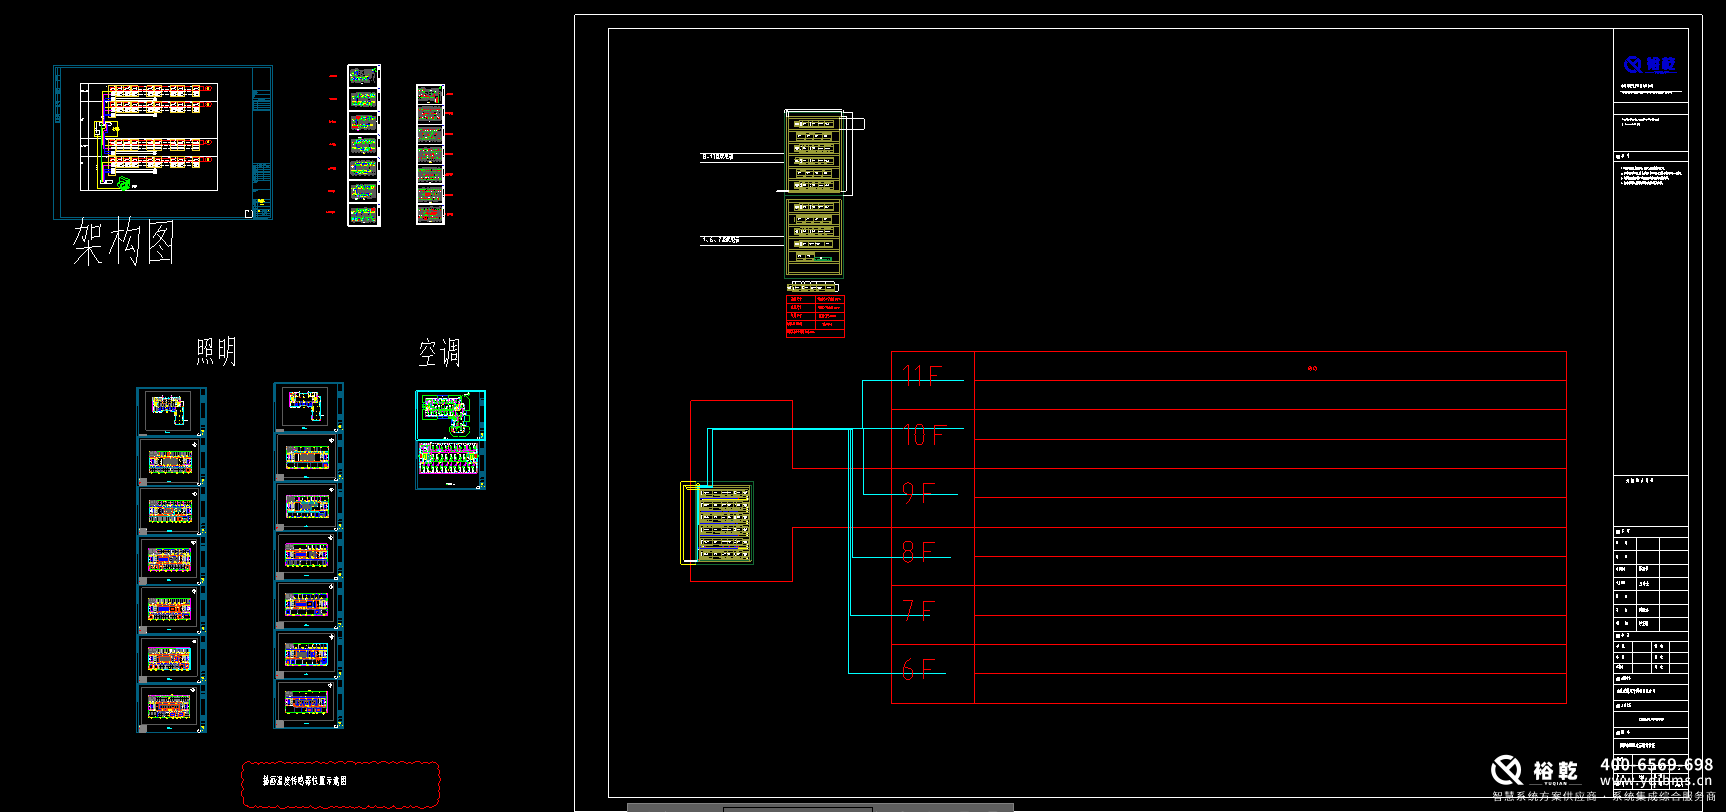Click the upper 空调 floor plan thumbnail

[x=450, y=414]
